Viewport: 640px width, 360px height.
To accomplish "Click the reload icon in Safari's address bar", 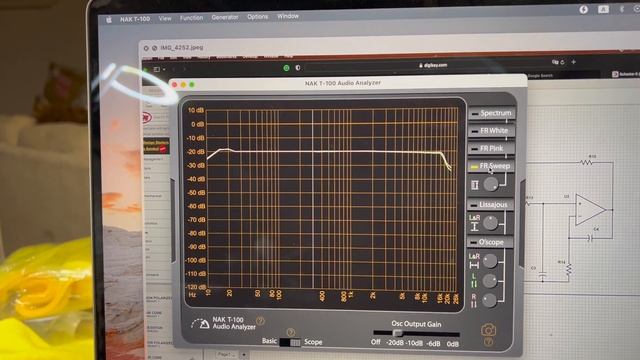I will [x=562, y=62].
